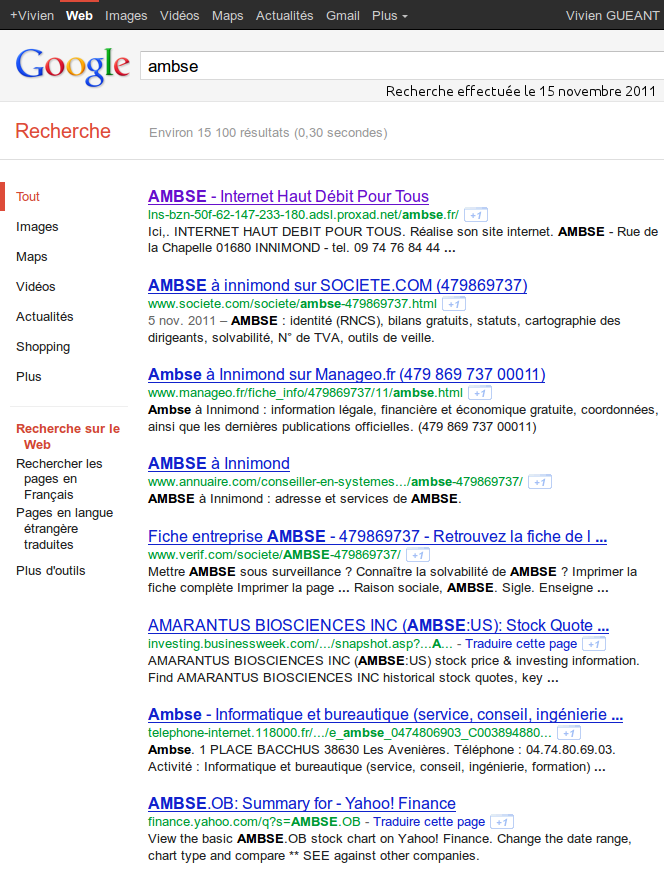Select Vidéos filter in left sidebar
The width and height of the screenshot is (664, 869).
point(35,287)
